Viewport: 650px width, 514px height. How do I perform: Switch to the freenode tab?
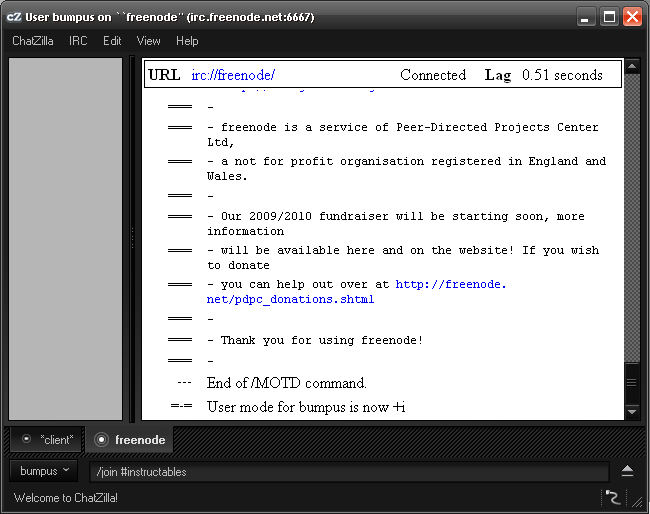[x=130, y=439]
